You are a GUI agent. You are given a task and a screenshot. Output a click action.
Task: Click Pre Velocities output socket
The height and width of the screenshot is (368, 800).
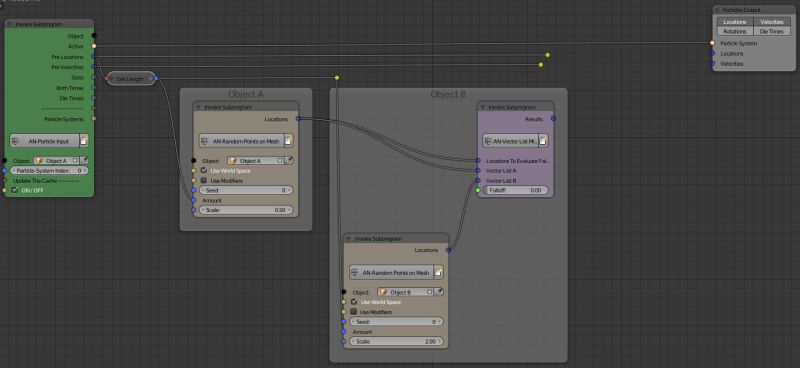[94, 67]
